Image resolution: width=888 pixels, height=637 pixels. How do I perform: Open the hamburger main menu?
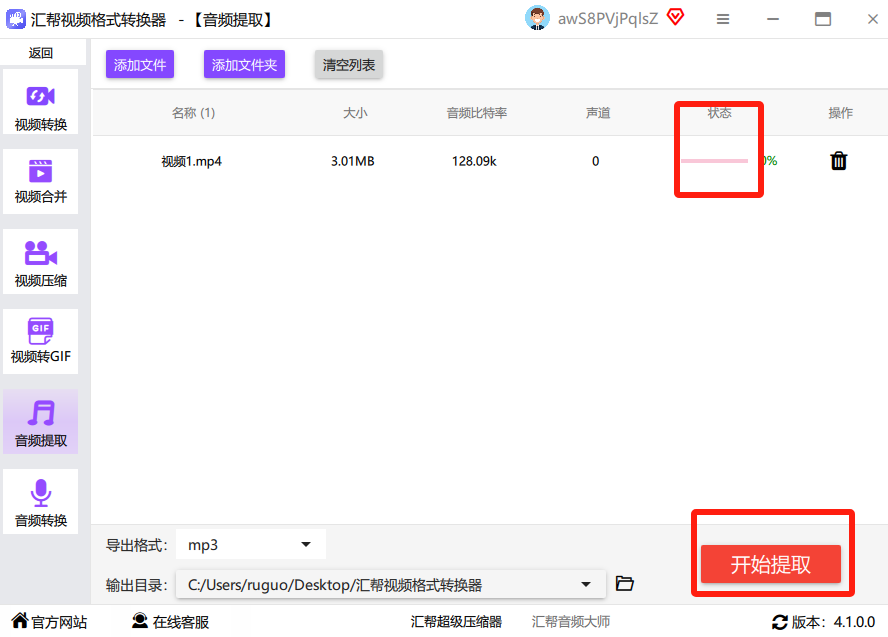tap(723, 19)
